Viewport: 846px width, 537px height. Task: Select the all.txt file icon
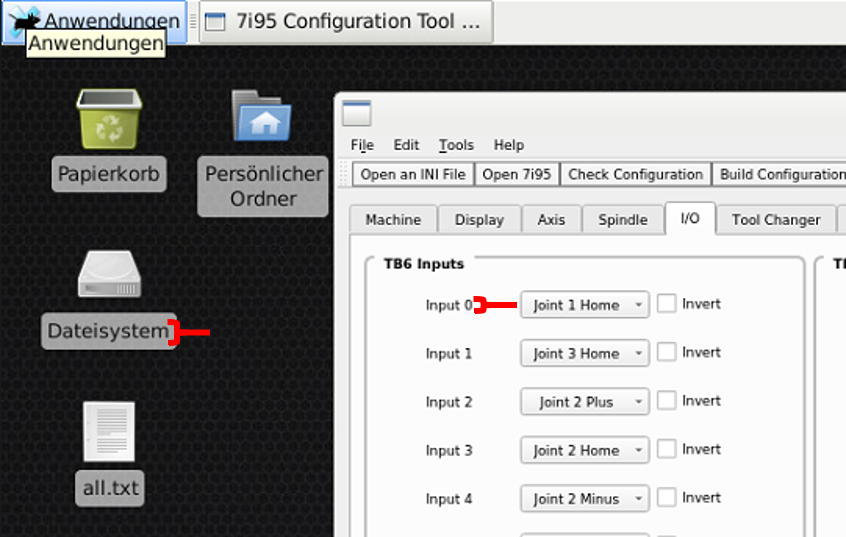[109, 432]
